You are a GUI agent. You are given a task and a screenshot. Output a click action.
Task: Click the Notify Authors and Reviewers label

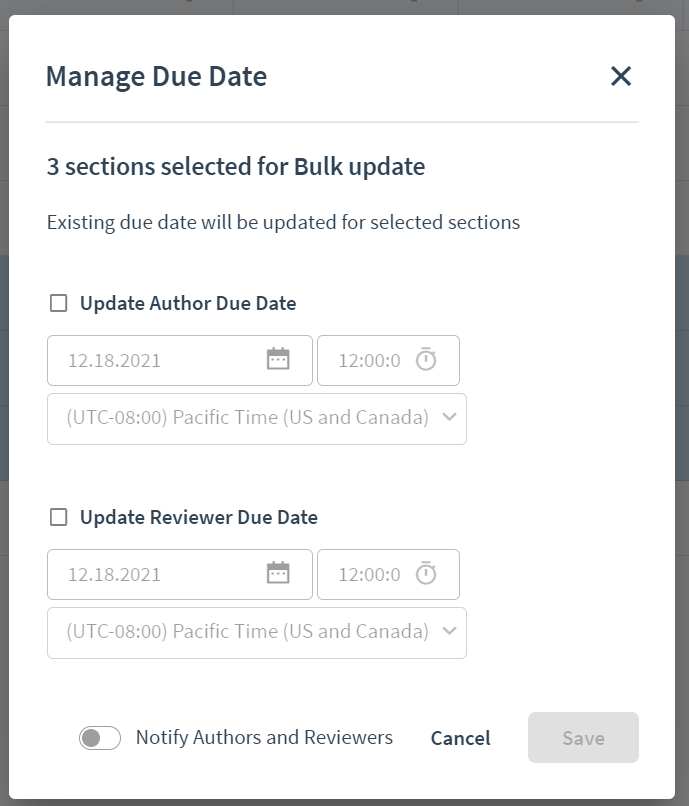pyautogui.click(x=264, y=738)
